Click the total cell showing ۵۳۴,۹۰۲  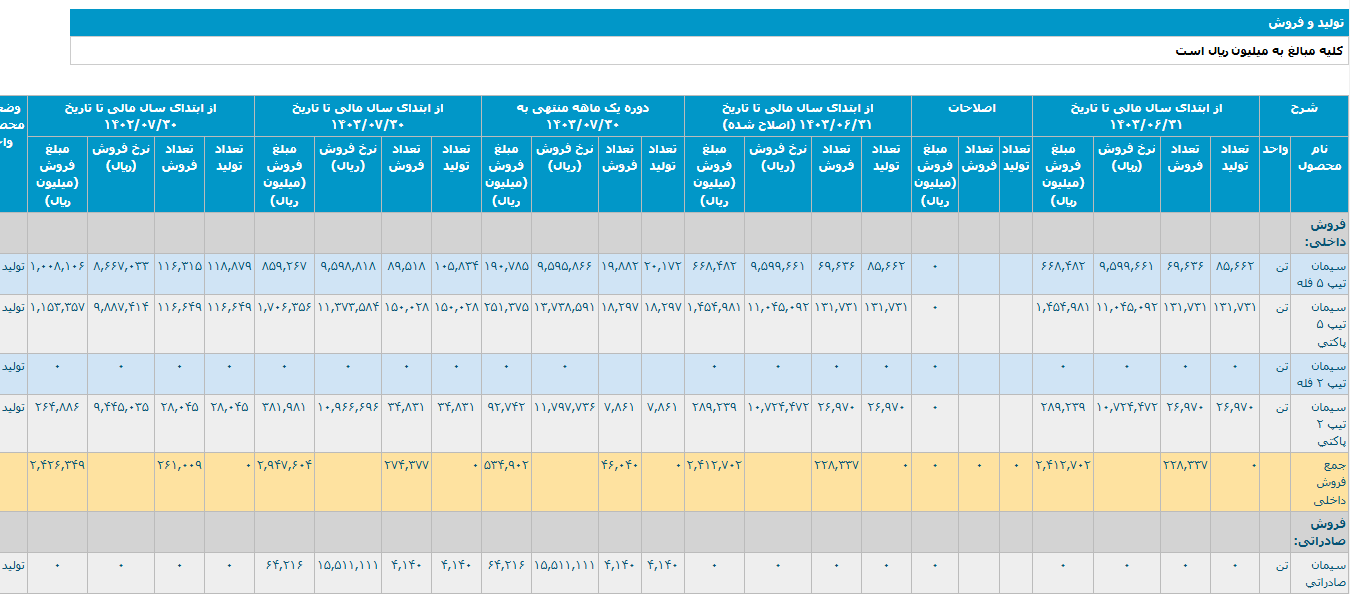pos(507,465)
